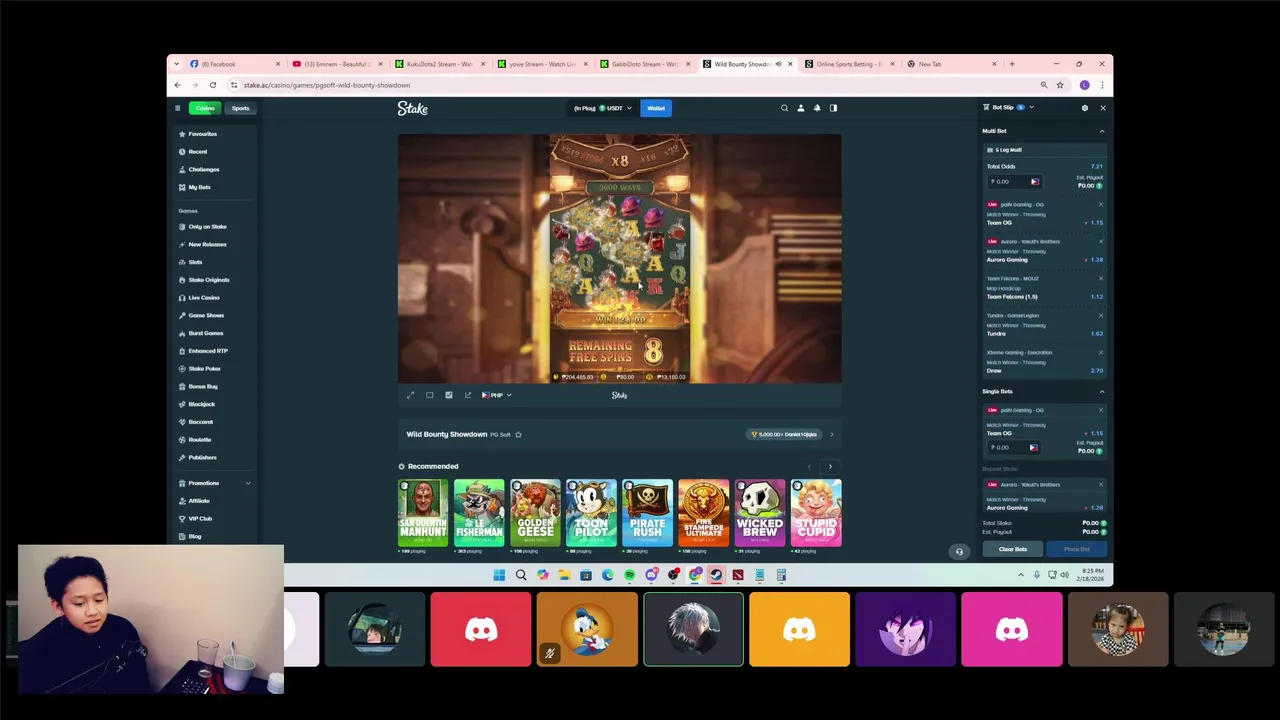
Task: Open the Stake search magnifier icon
Action: [x=784, y=108]
